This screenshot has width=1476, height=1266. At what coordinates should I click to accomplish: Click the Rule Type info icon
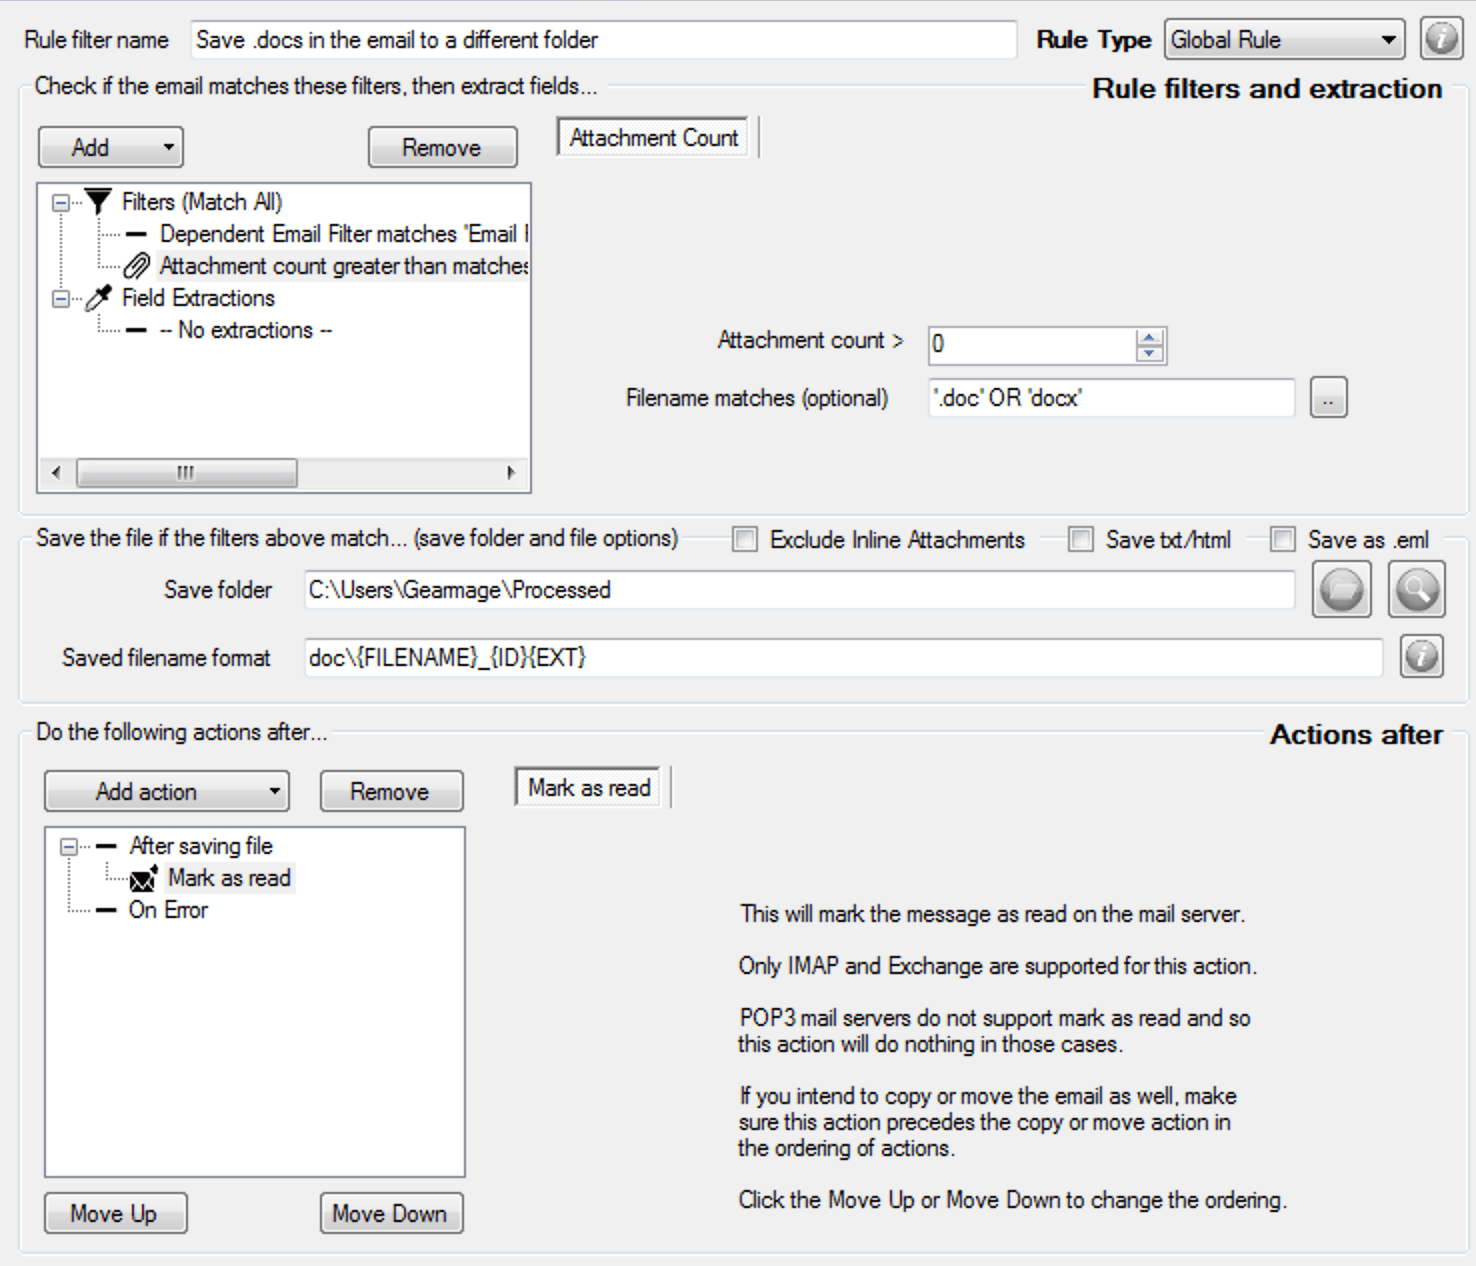click(x=1441, y=40)
